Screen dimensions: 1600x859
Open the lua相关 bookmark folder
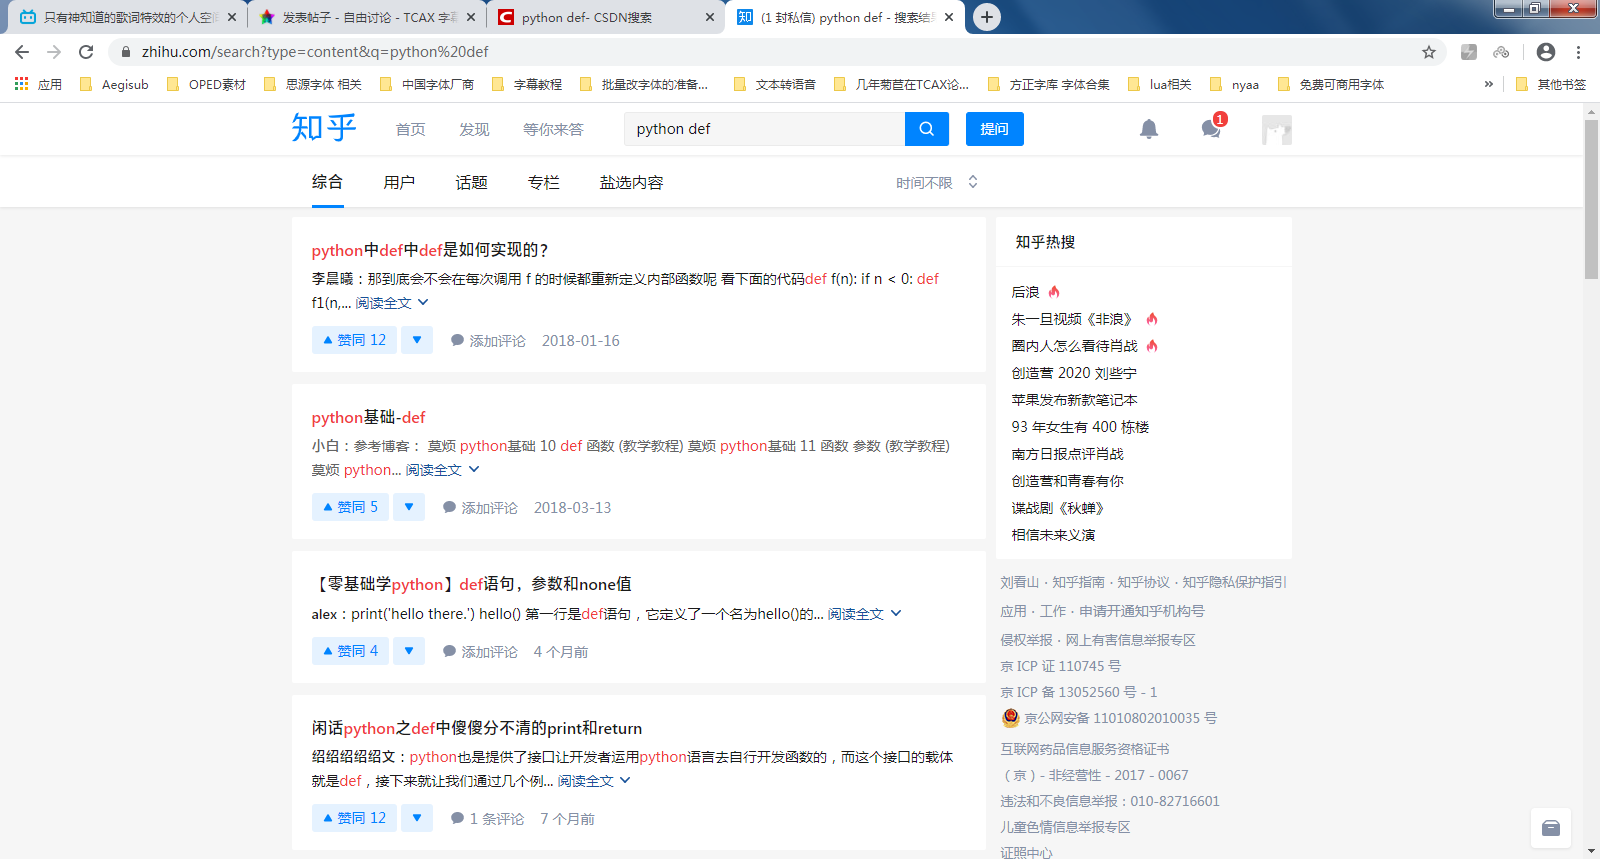point(1159,85)
